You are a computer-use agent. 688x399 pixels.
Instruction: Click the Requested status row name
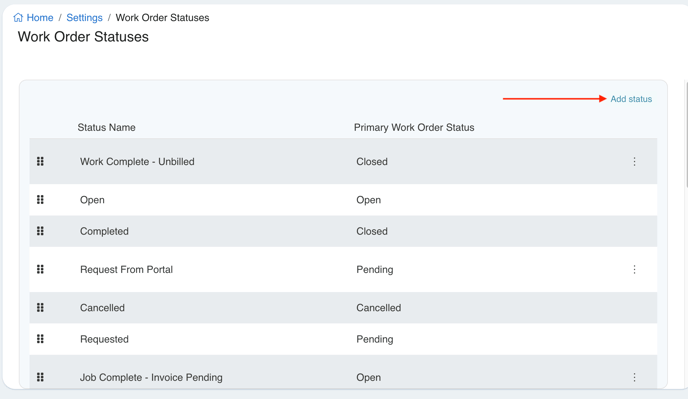click(x=104, y=339)
